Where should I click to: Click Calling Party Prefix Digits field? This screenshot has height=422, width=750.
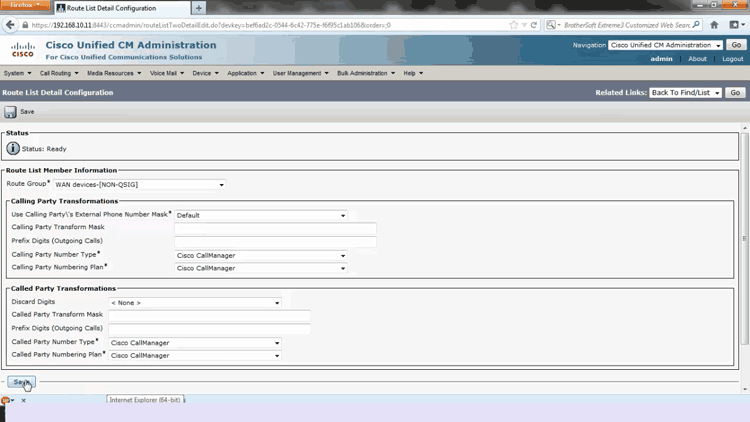point(275,242)
